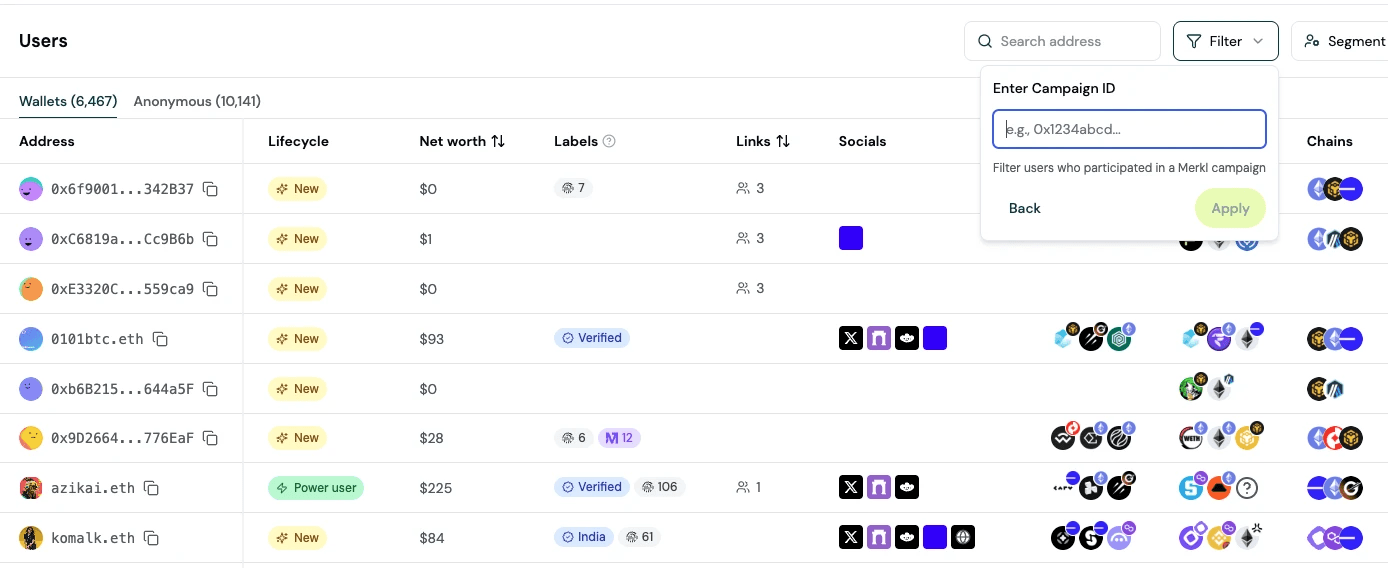The image size is (1388, 568).
Task: Sort by Links column arrows
Action: click(783, 141)
